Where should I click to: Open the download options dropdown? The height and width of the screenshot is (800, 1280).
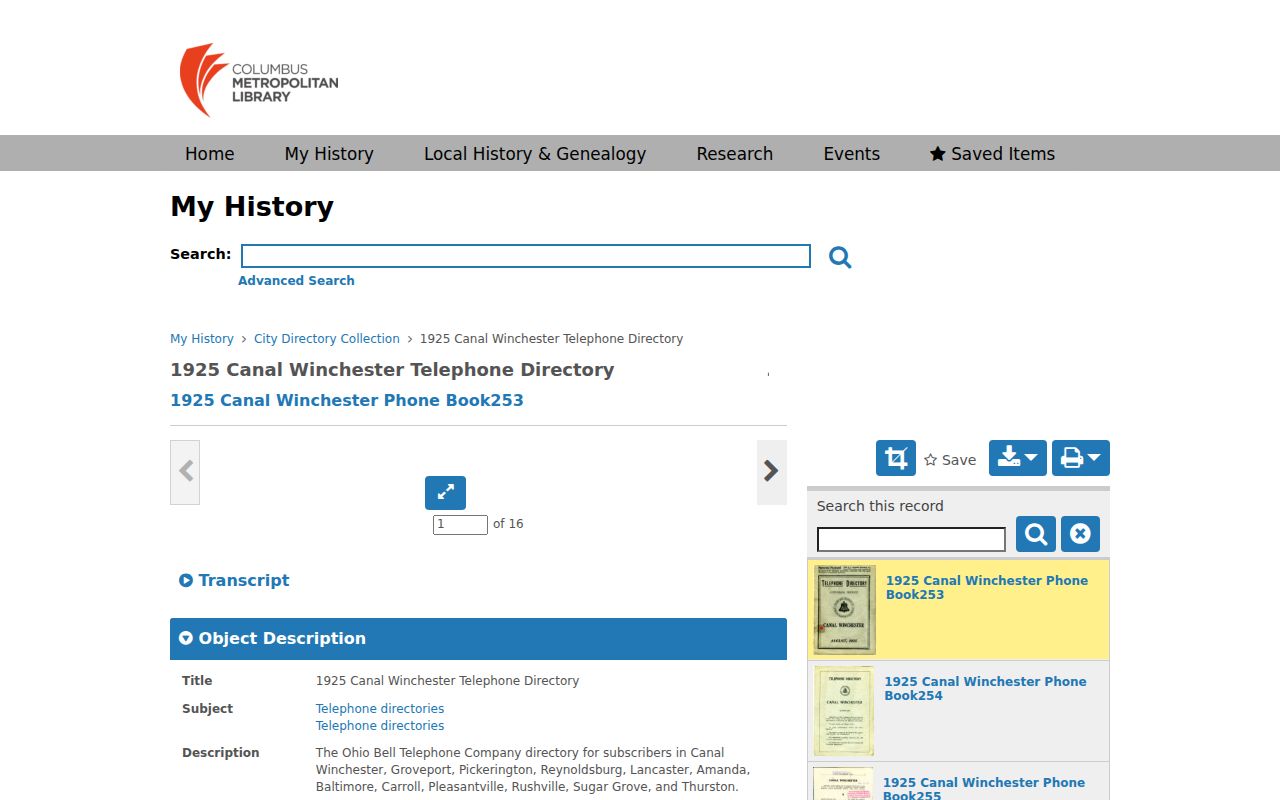(x=1018, y=458)
